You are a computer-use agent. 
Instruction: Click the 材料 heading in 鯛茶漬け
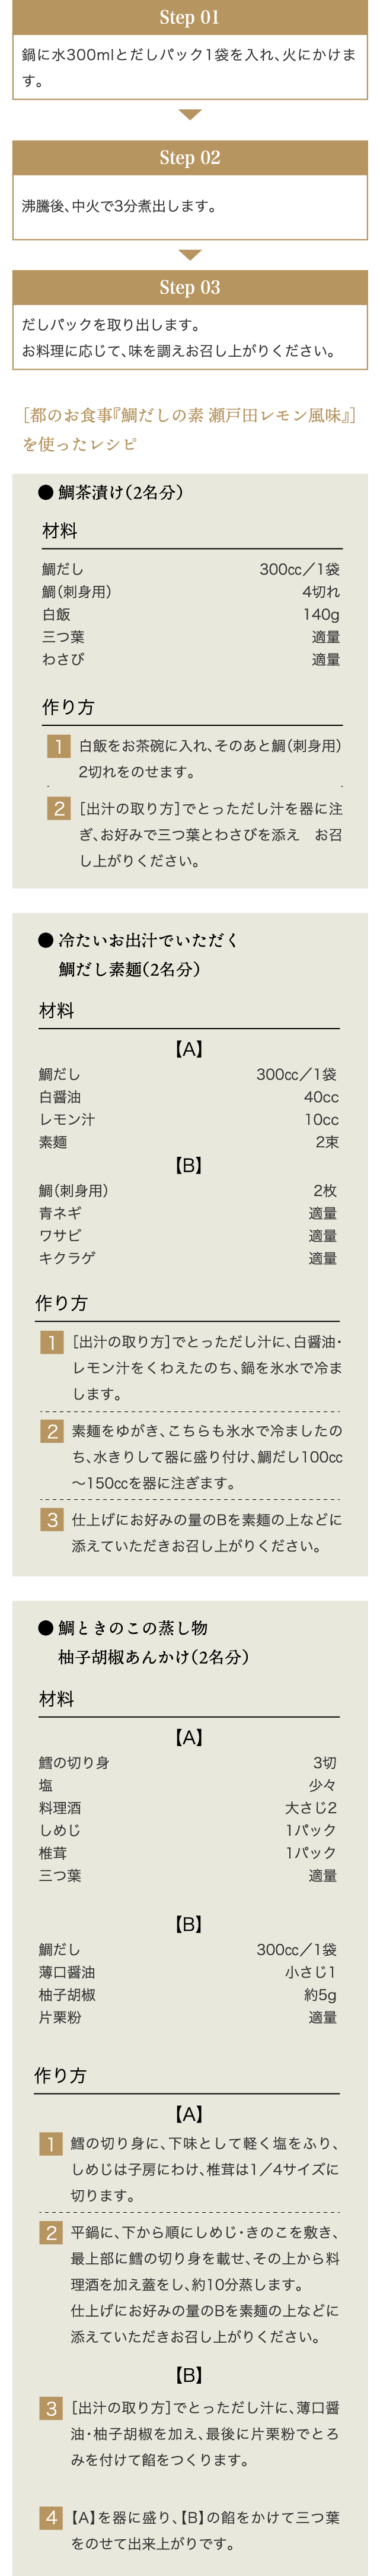[59, 531]
